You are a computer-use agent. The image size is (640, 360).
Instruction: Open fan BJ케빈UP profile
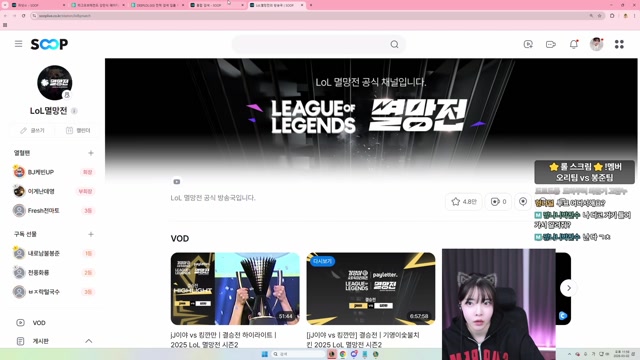[40, 172]
